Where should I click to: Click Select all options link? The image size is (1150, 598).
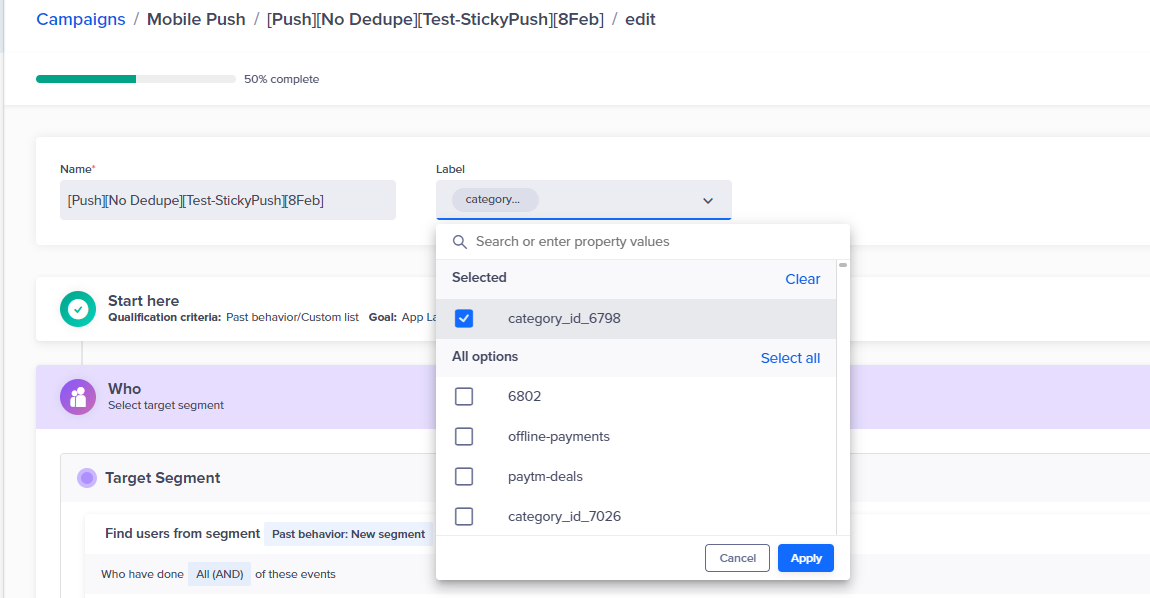(790, 358)
